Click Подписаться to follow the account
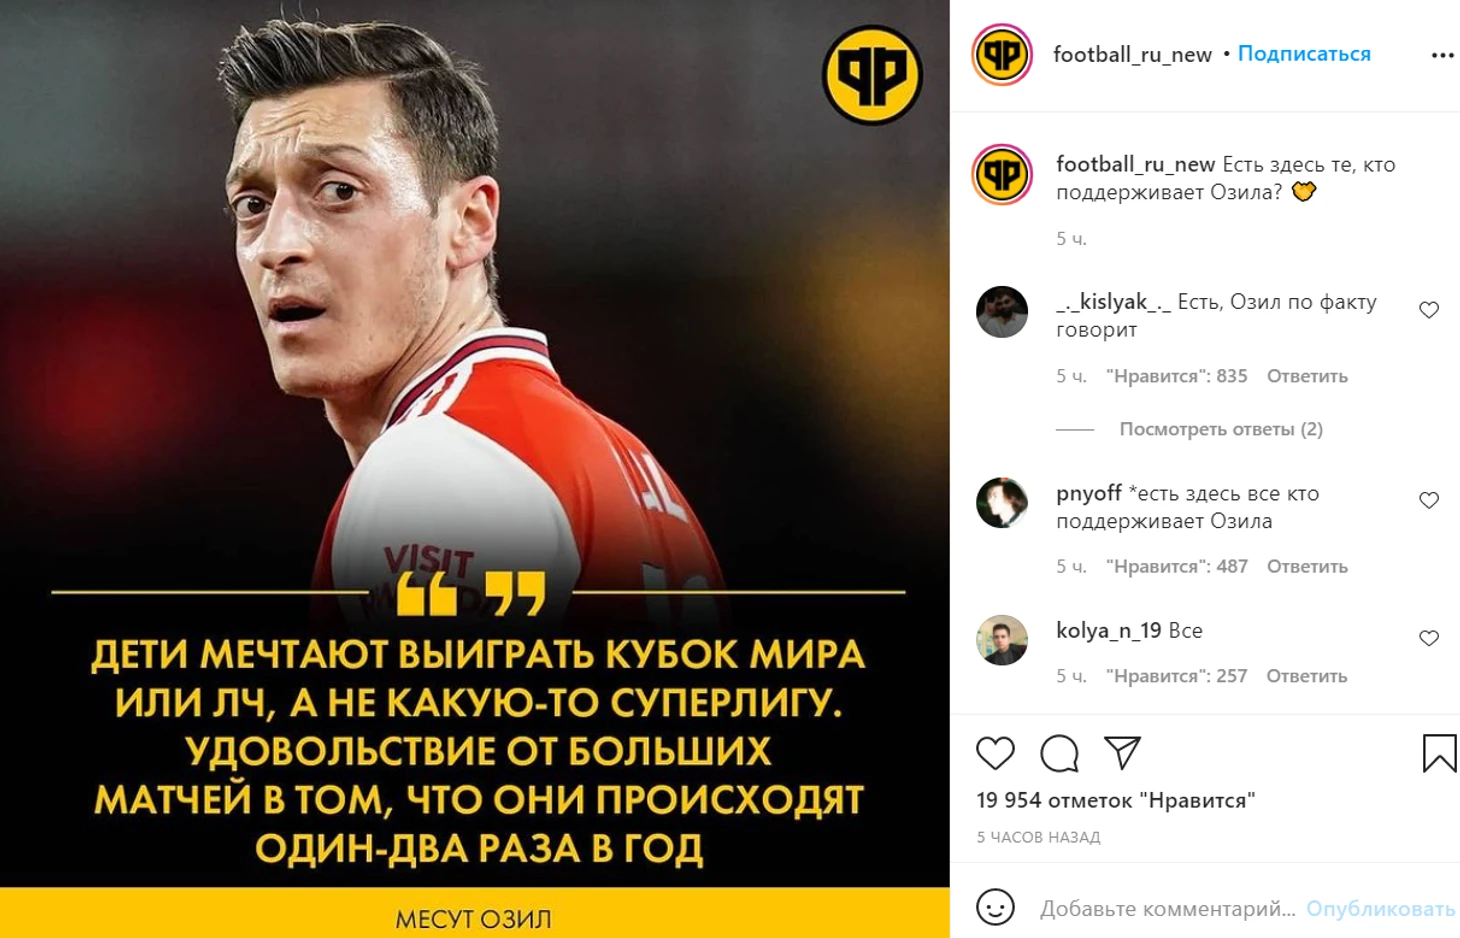The image size is (1460, 938). [x=1304, y=54]
